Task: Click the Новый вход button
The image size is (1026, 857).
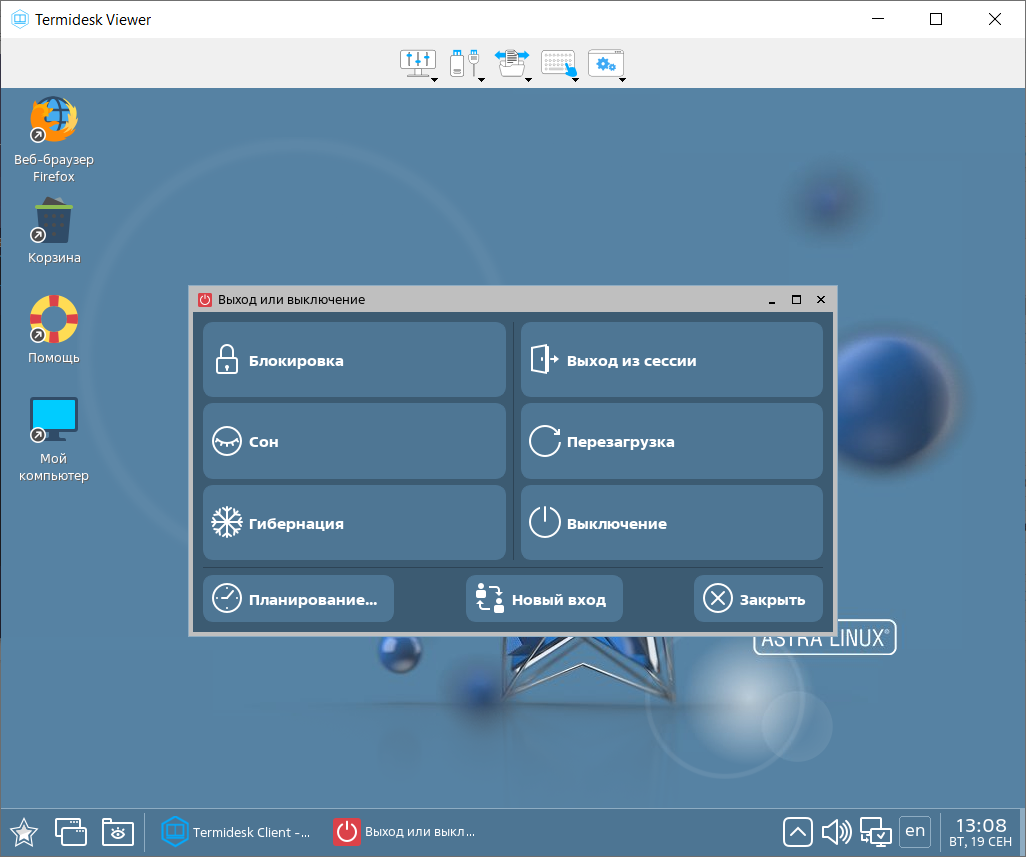Action: coord(544,599)
